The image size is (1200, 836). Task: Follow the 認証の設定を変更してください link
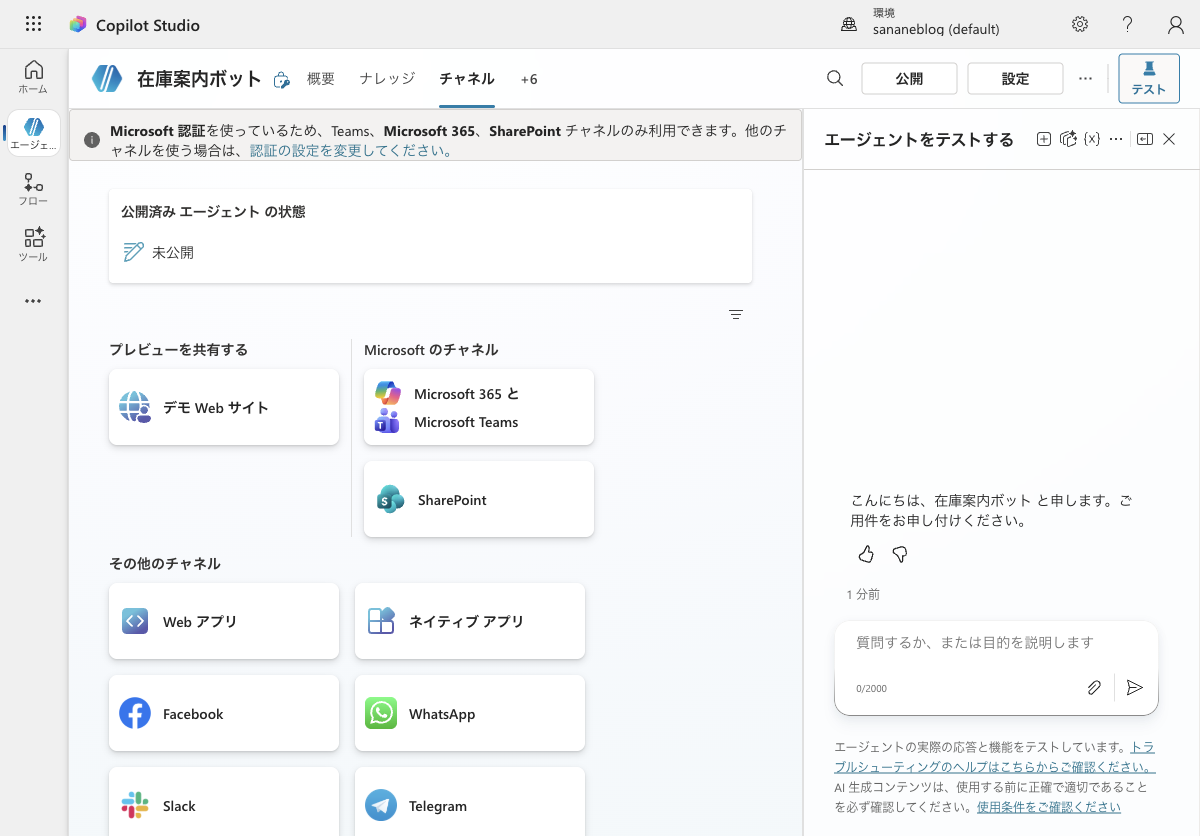click(350, 151)
